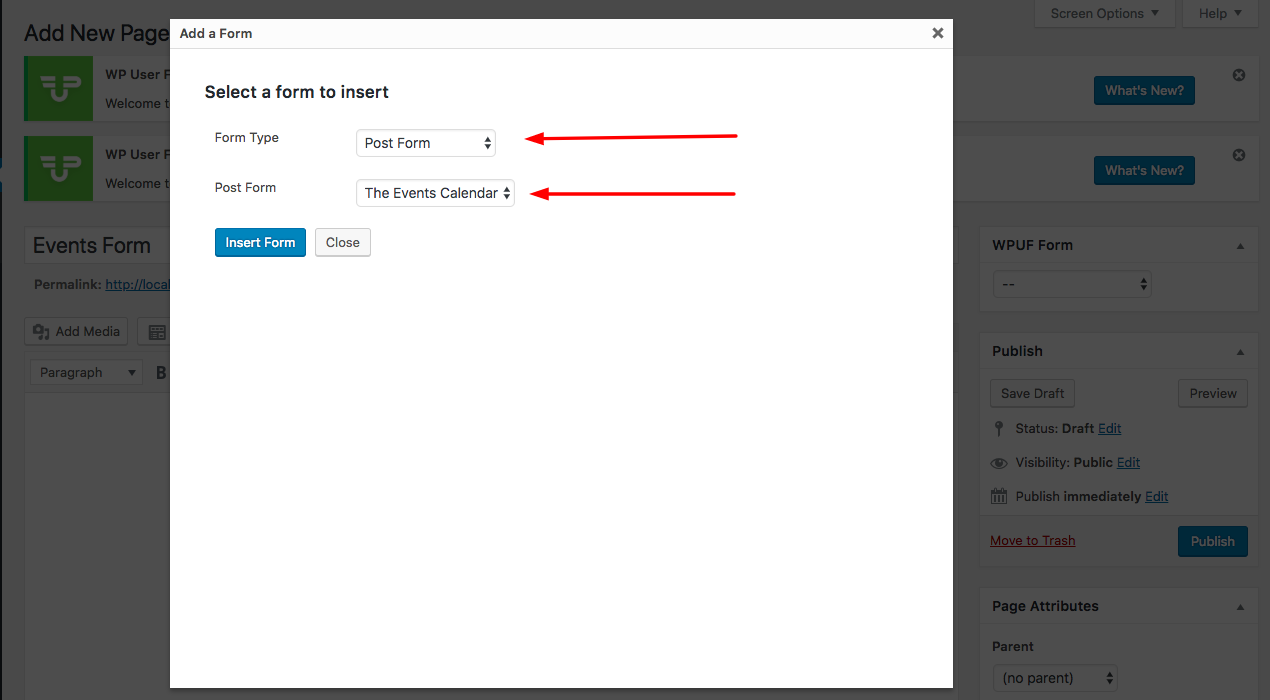This screenshot has width=1270, height=700.
Task: Collapse the WPUF Form panel
Action: (x=1240, y=245)
